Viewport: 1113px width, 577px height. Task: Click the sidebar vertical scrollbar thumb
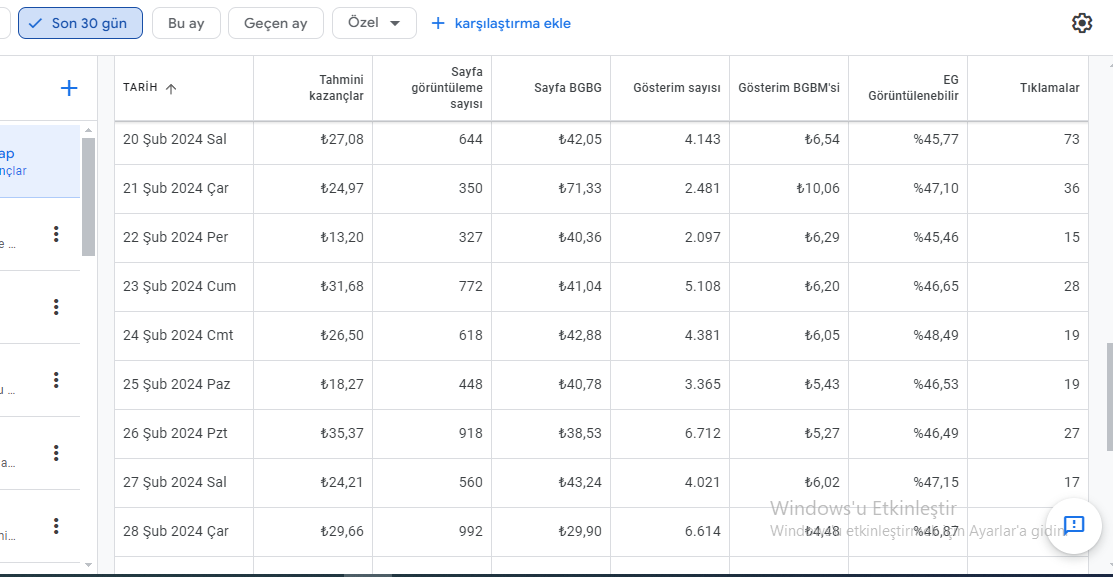tap(88, 197)
